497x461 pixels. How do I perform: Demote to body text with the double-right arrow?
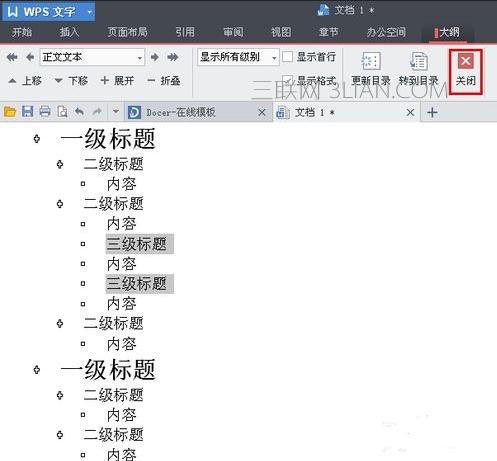point(173,57)
